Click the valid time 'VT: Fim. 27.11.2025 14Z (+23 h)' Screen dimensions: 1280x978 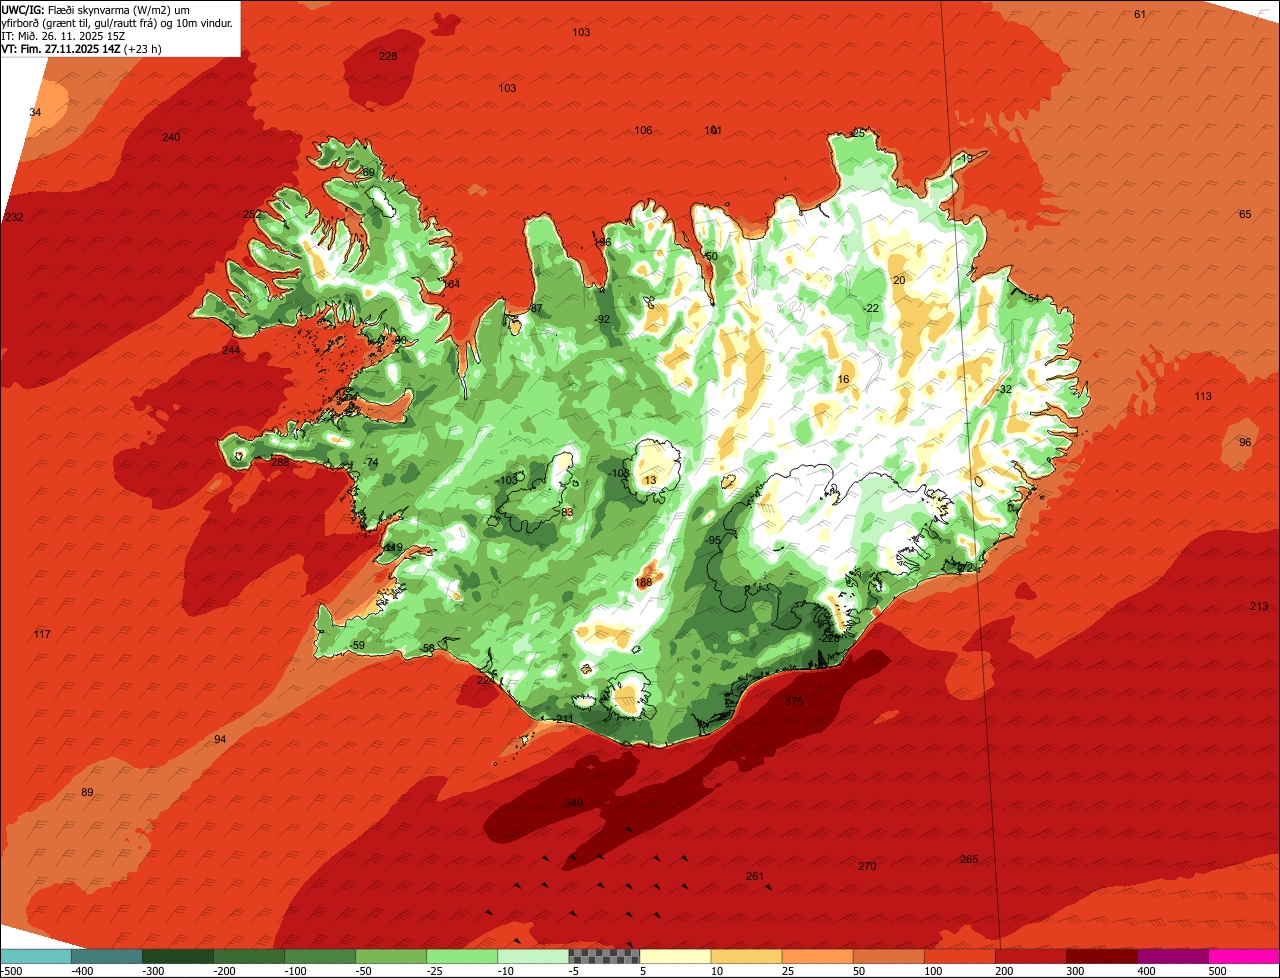[82, 48]
